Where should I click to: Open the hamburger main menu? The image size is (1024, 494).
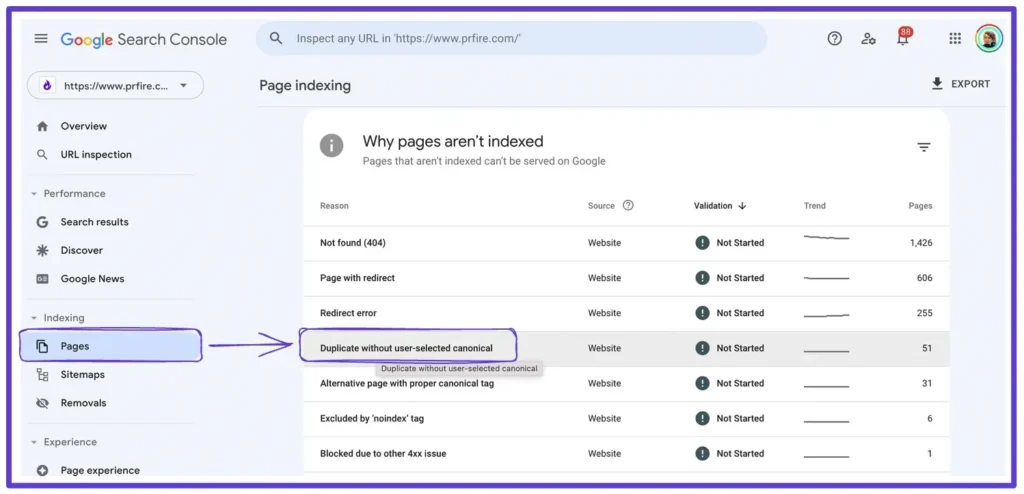[x=41, y=39]
